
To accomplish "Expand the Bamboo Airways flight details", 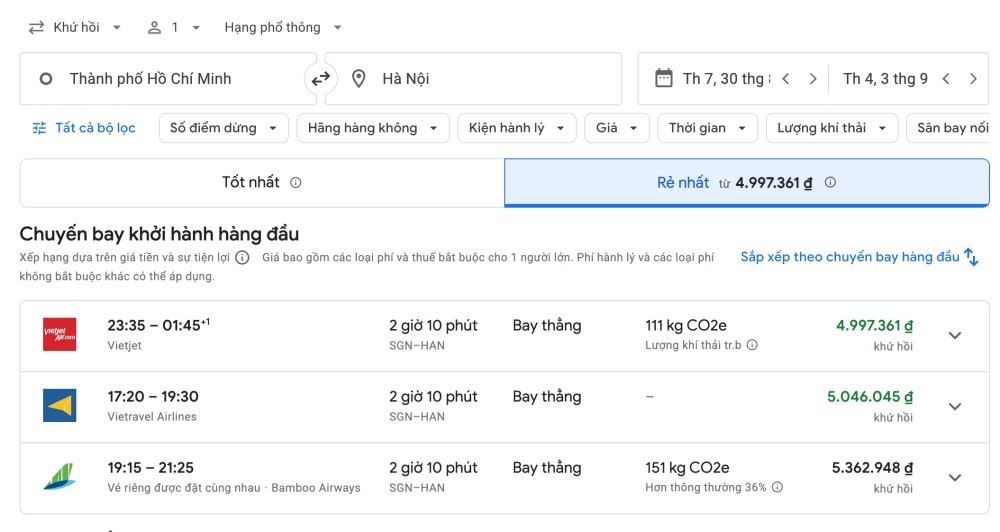I will pyautogui.click(x=955, y=478).
